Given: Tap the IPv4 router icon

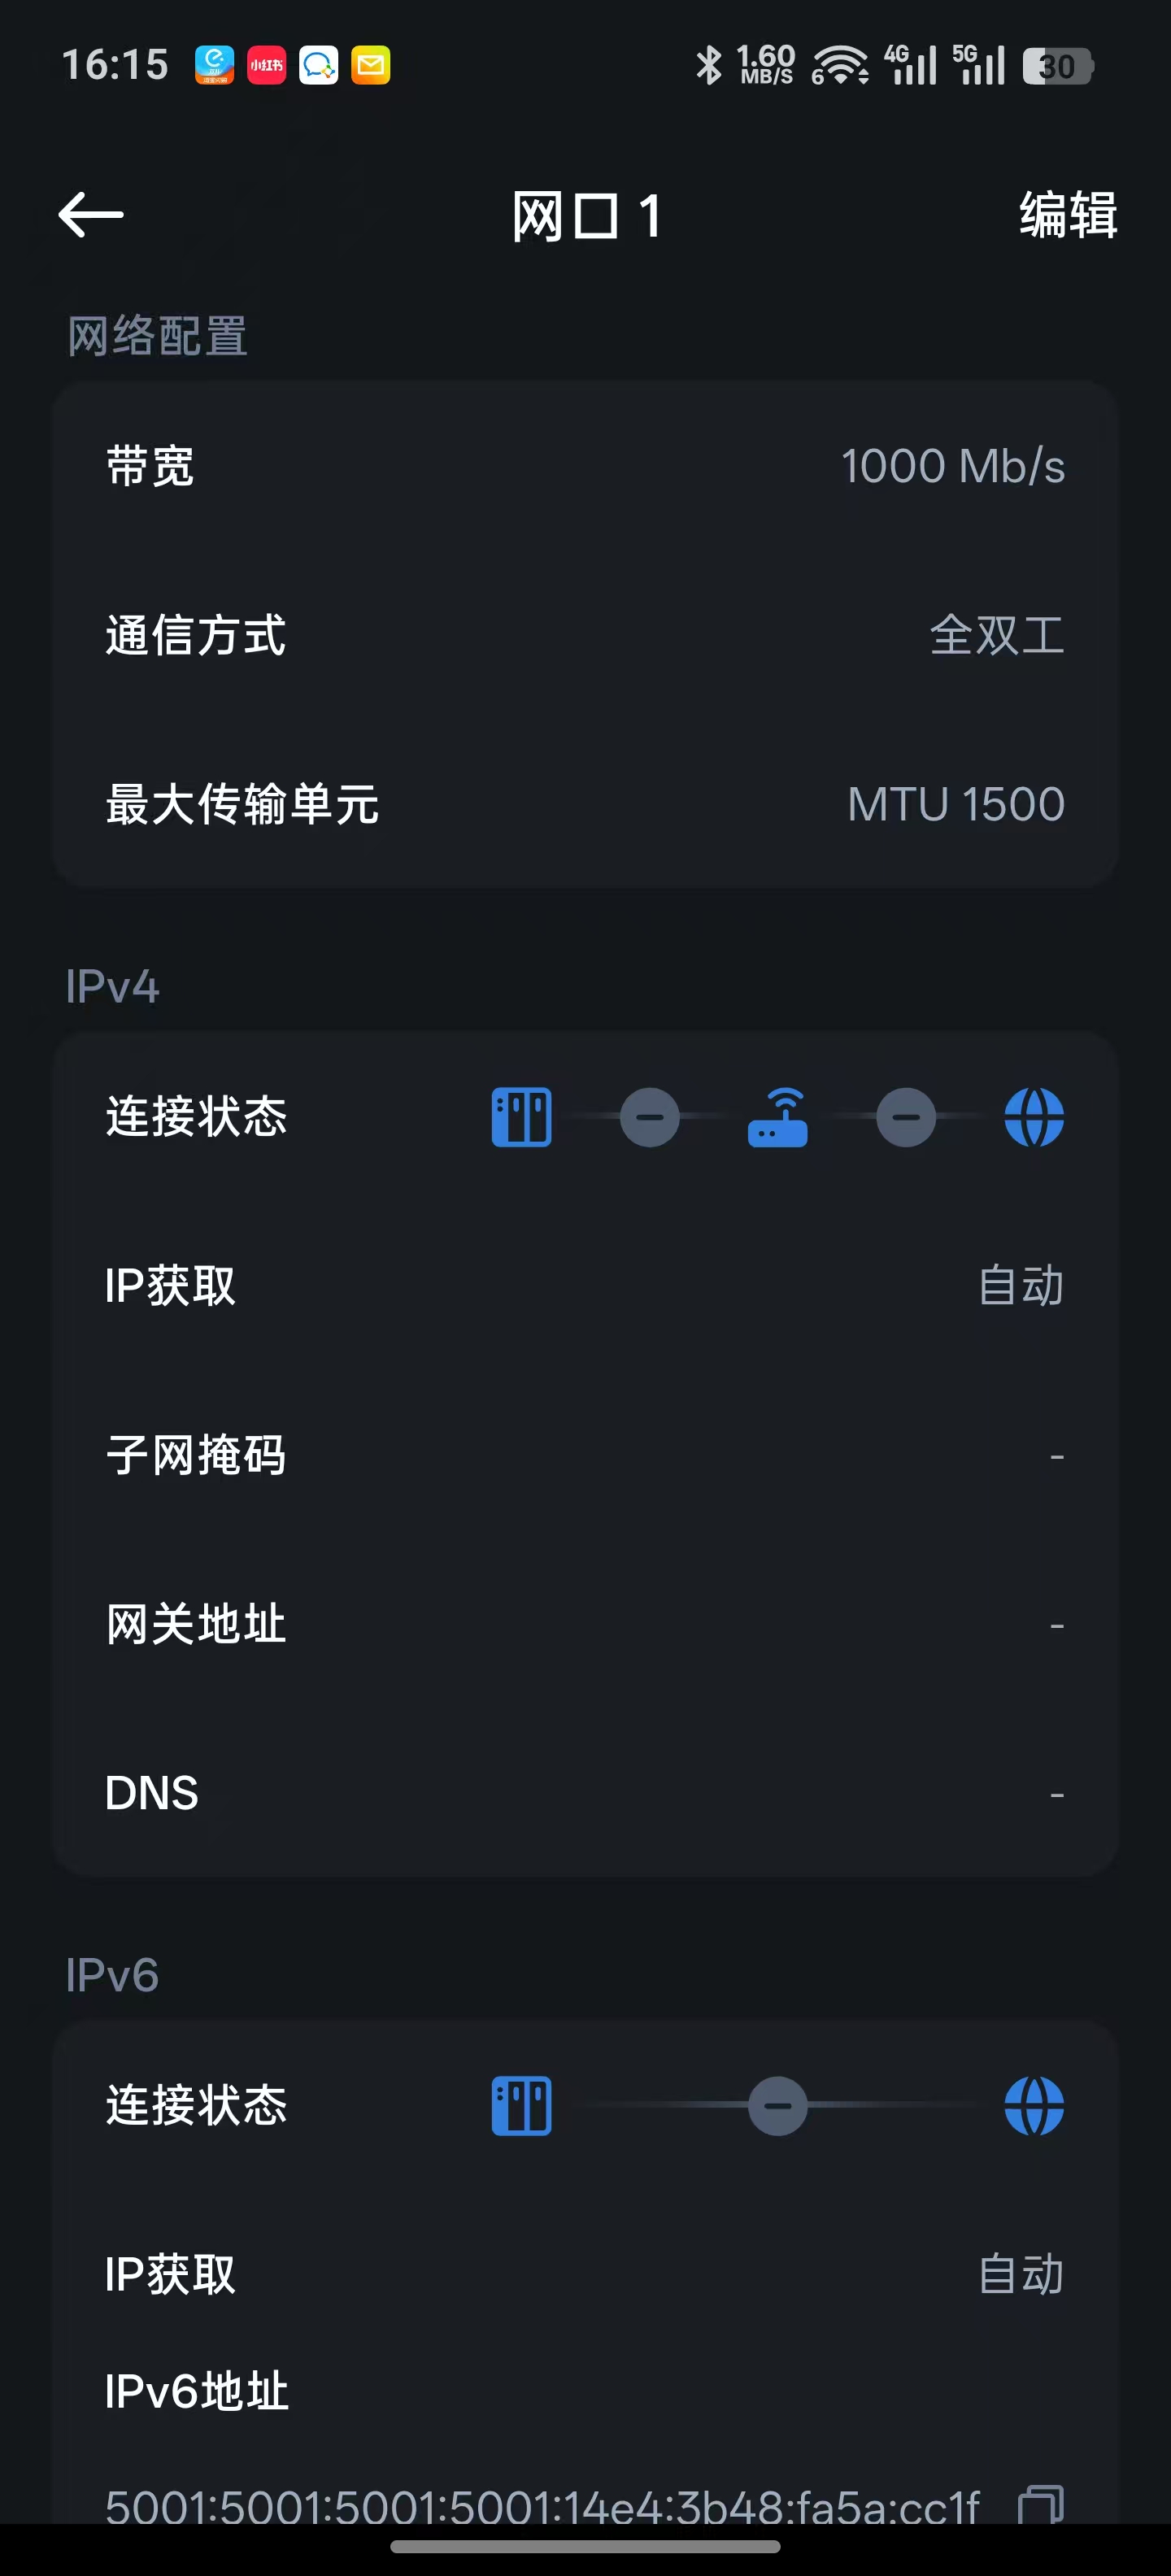Looking at the screenshot, I should [x=777, y=1117].
